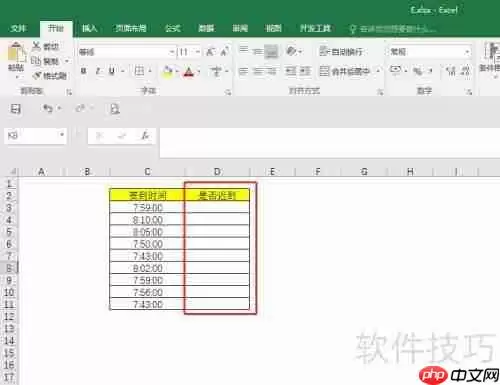Switch to the Page Layout tab
This screenshot has height=385, width=500.
[x=131, y=28]
